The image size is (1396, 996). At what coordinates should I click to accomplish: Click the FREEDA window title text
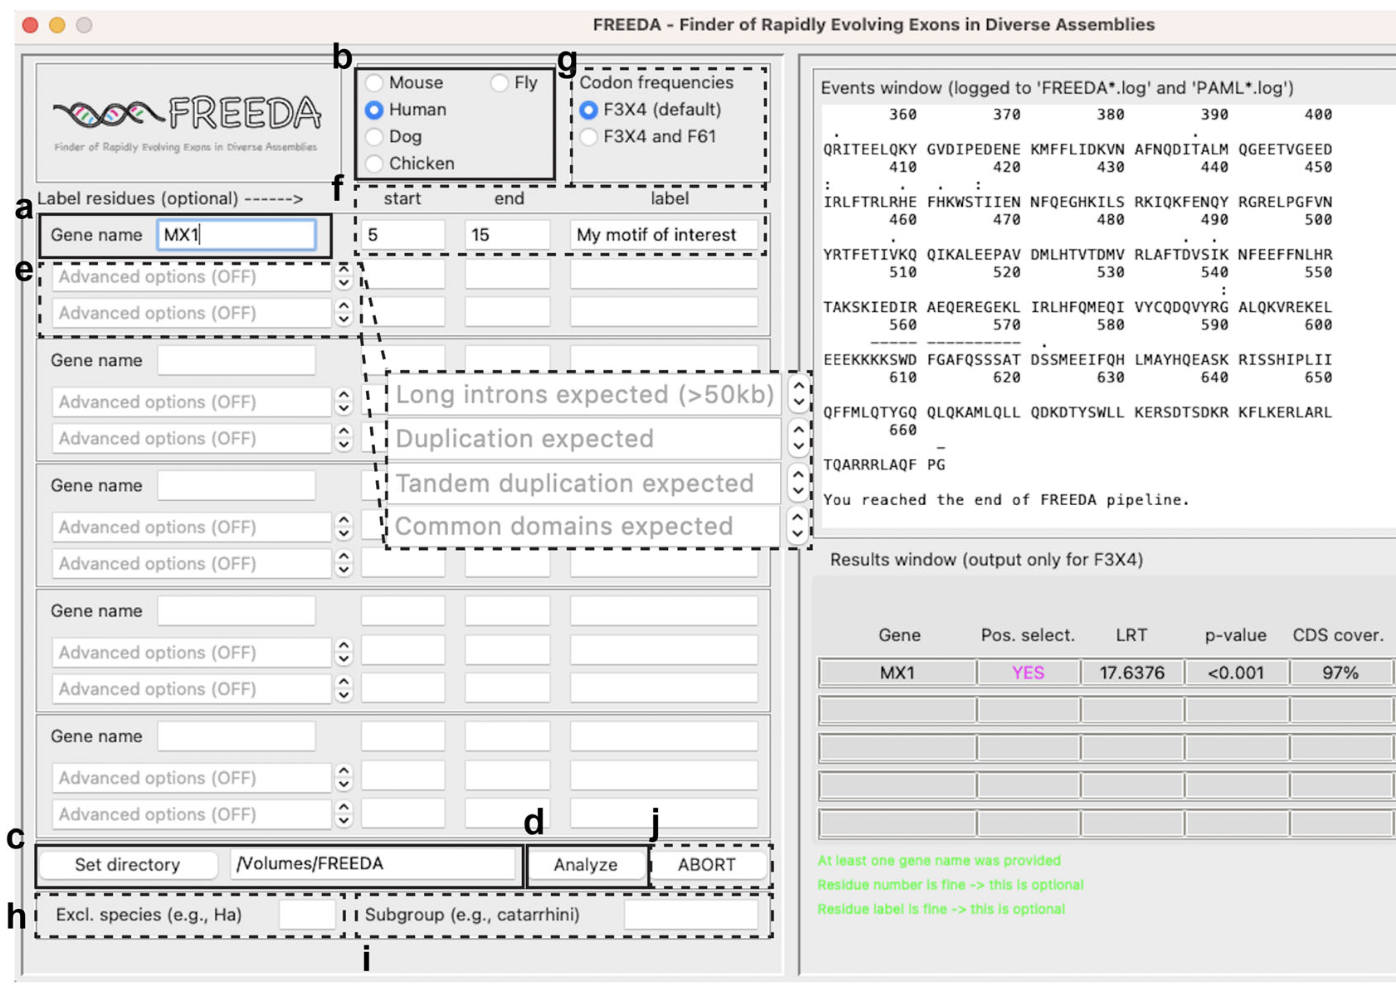click(873, 24)
